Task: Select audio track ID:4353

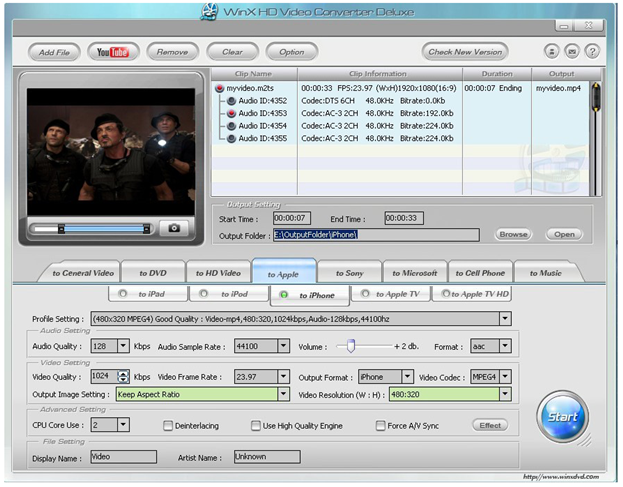Action: click(x=231, y=113)
